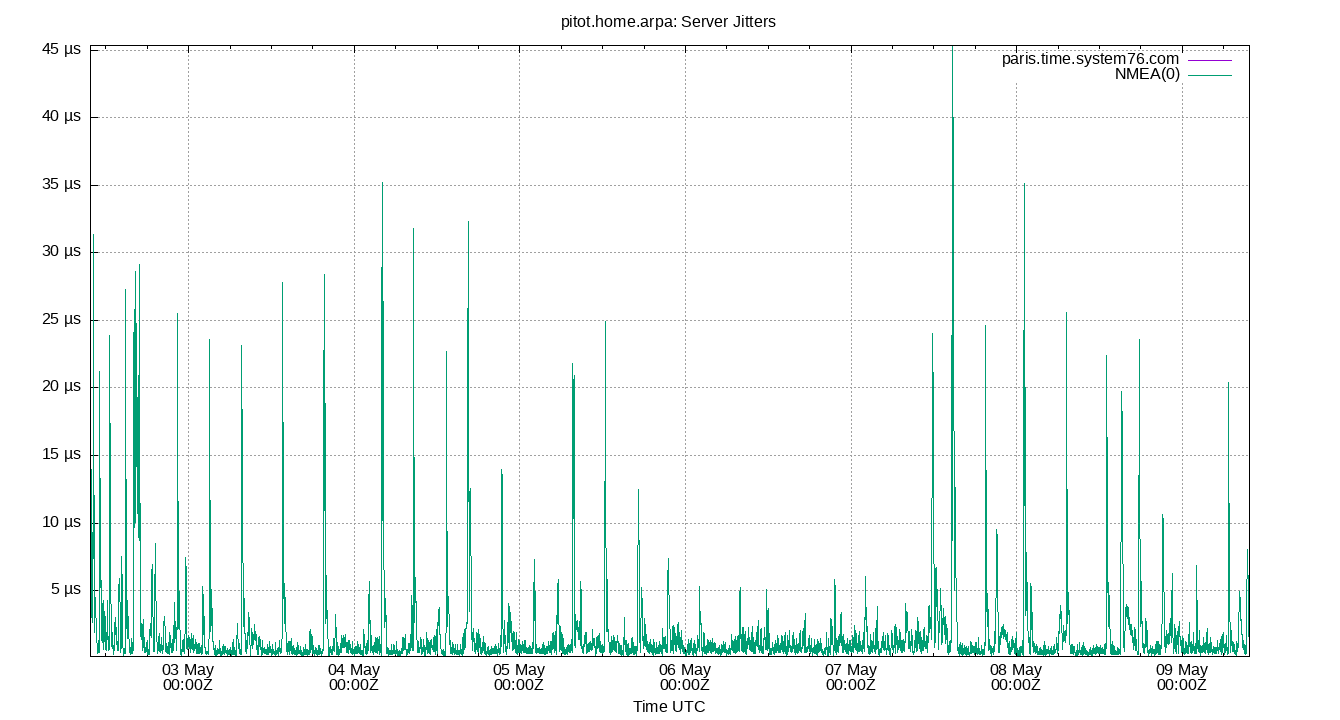1340x720 pixels.
Task: Select the legend entry 'paris.time.system76.com'
Action: click(x=1090, y=59)
